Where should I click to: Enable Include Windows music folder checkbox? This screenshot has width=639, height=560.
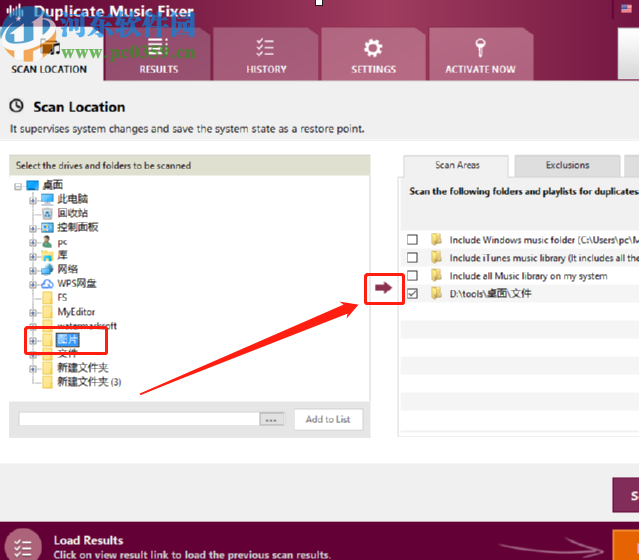coord(412,239)
